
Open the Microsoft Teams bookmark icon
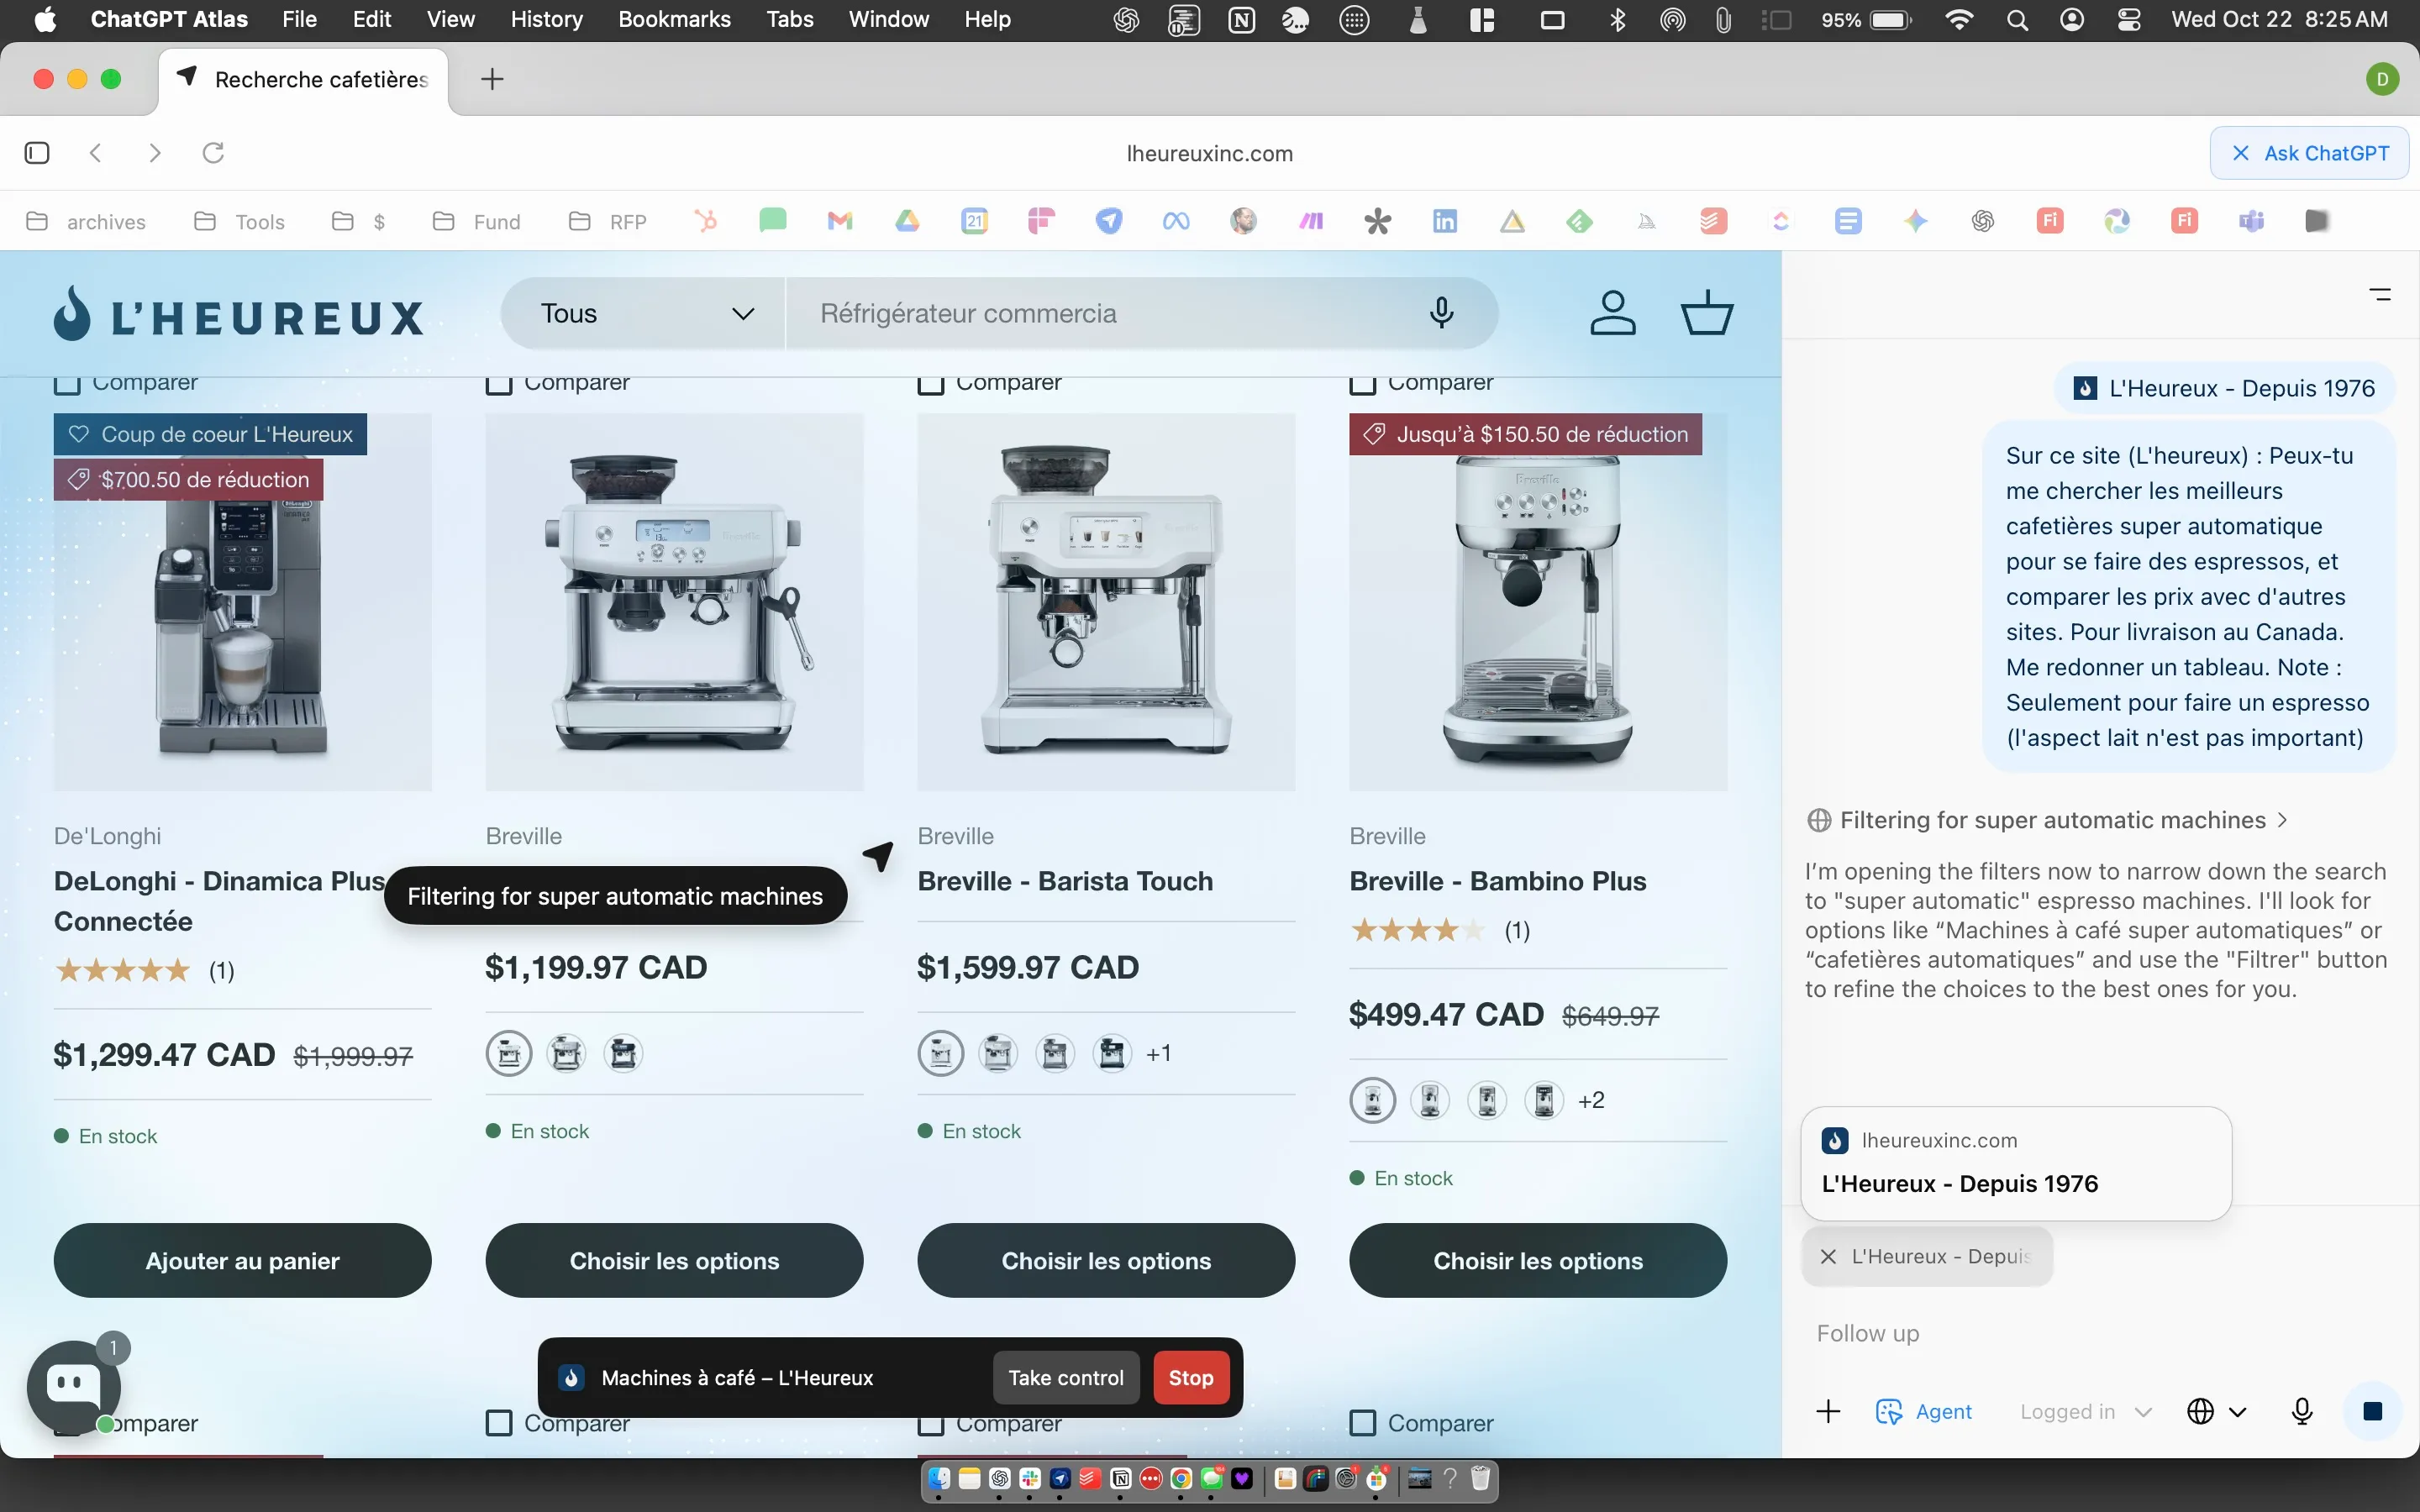point(2252,221)
